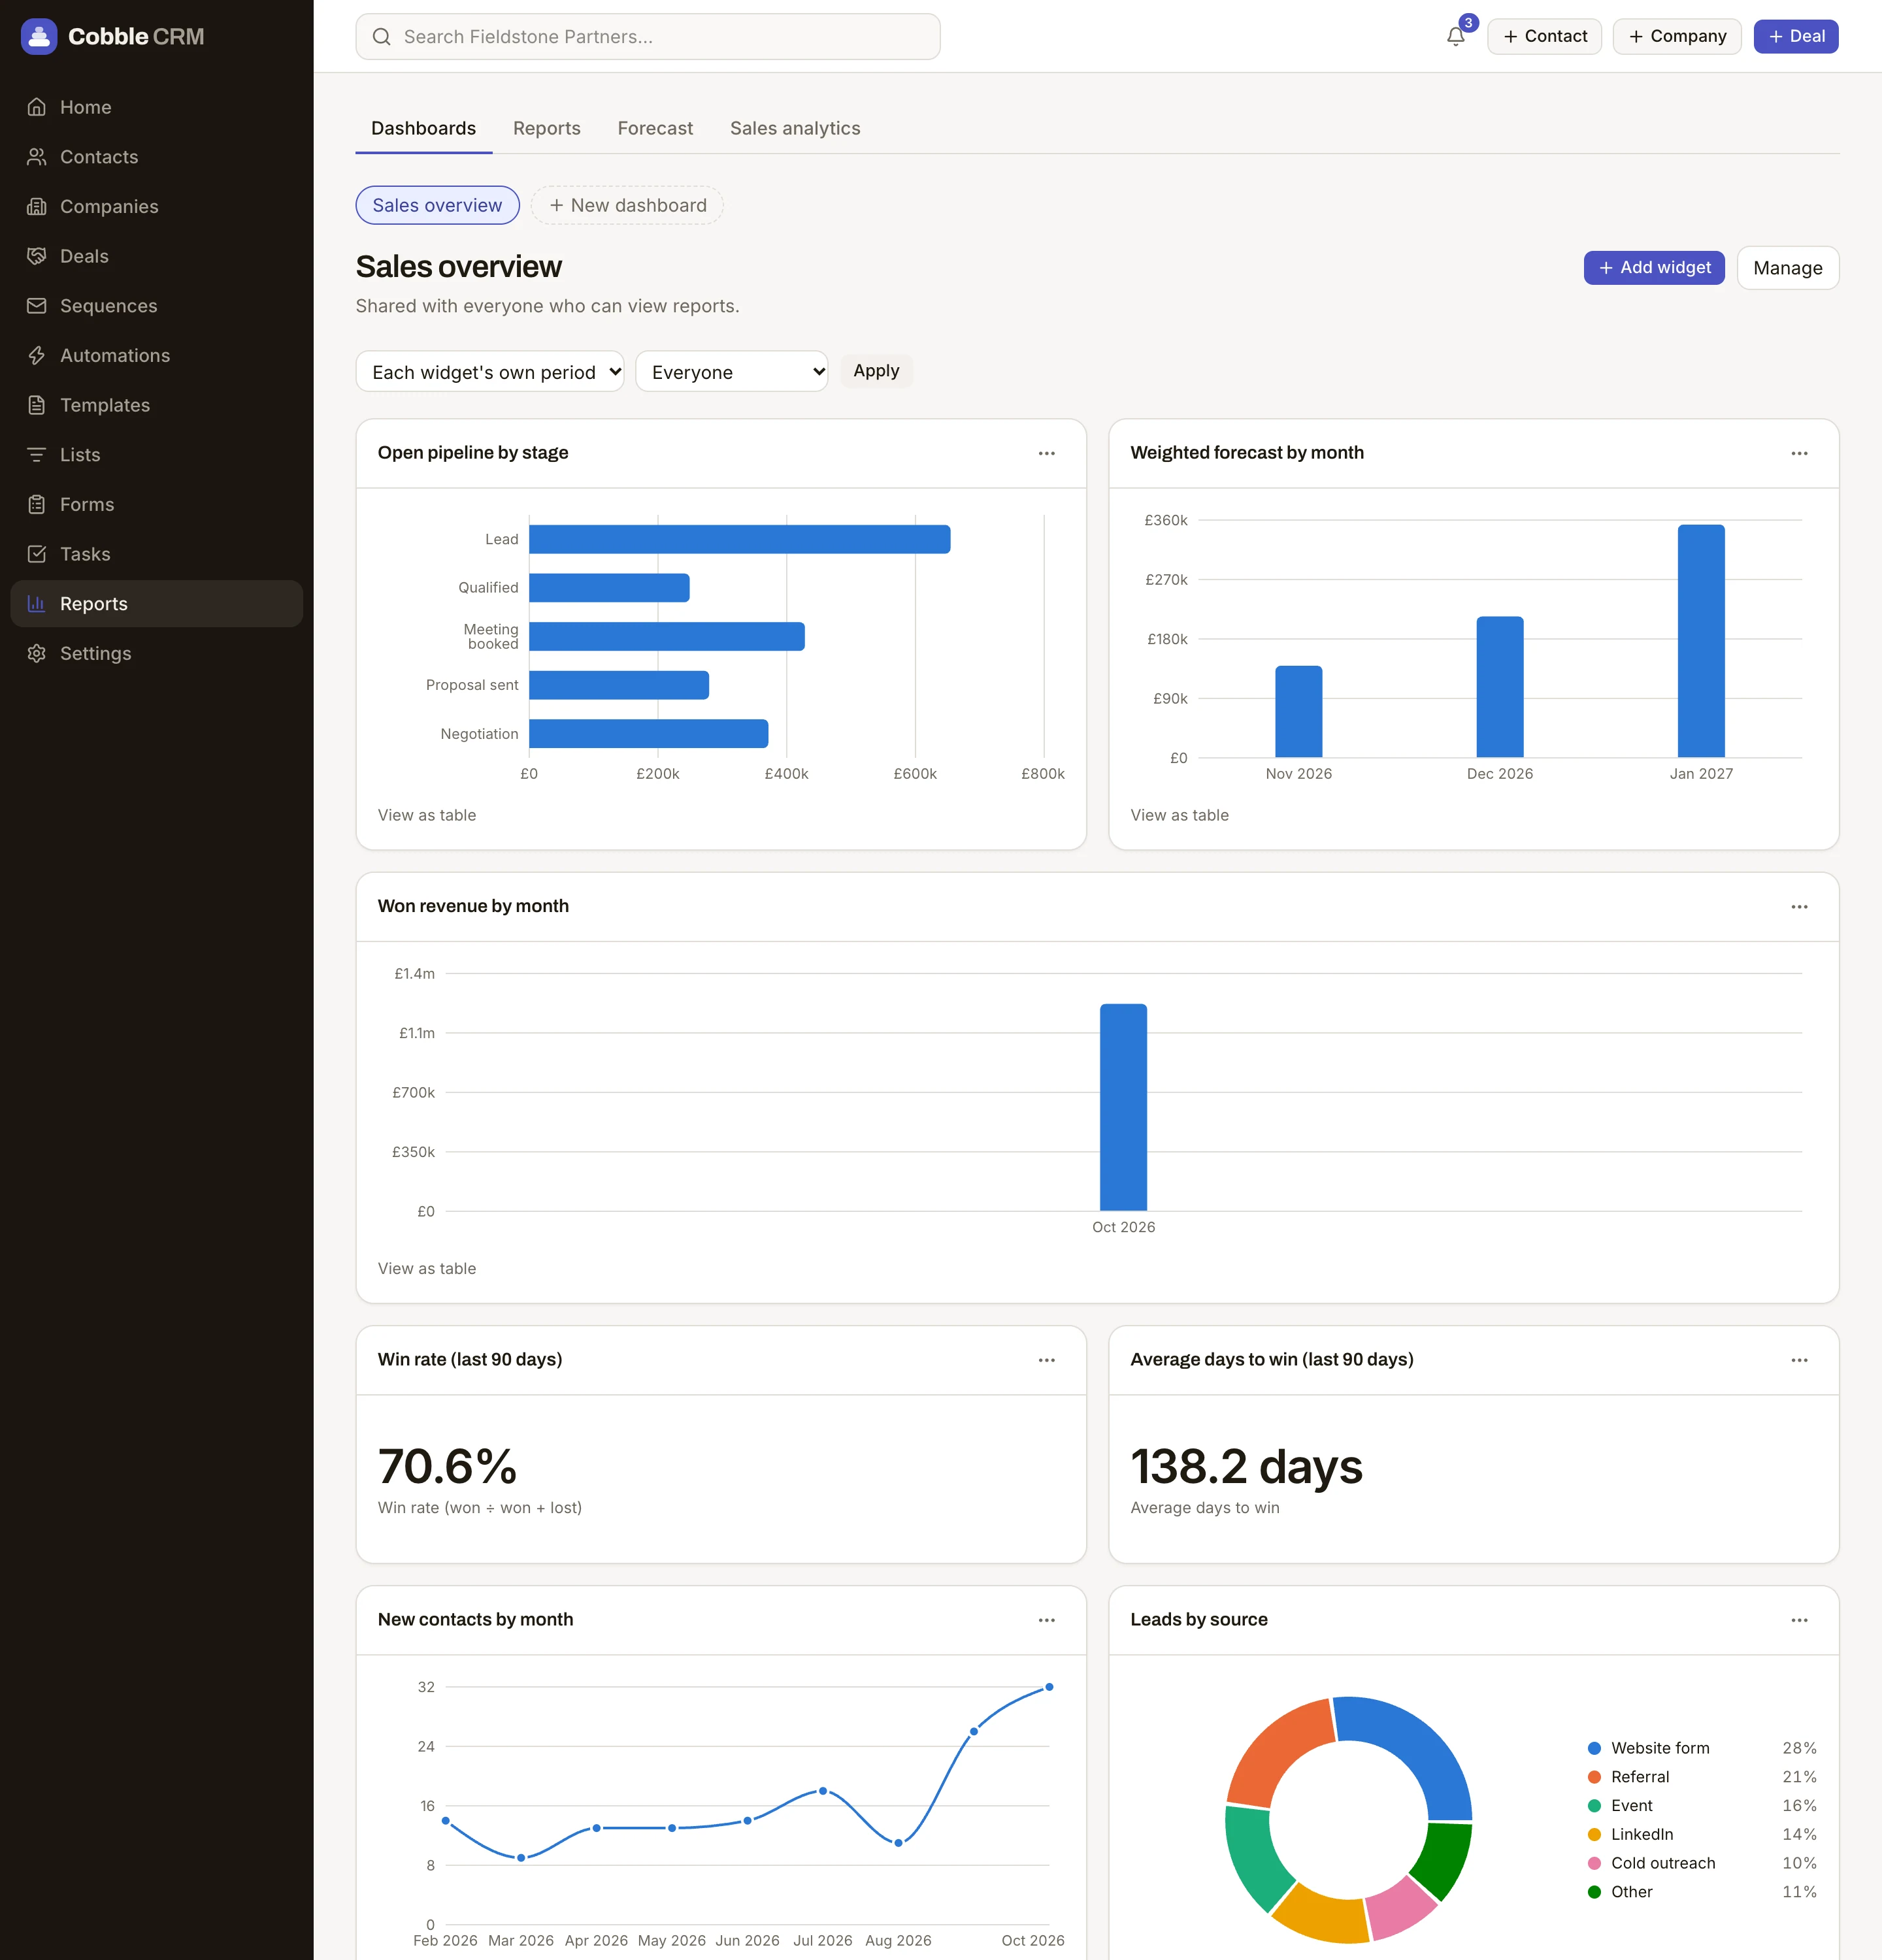
Task: Go to Home in the sidebar
Action: pyautogui.click(x=156, y=107)
